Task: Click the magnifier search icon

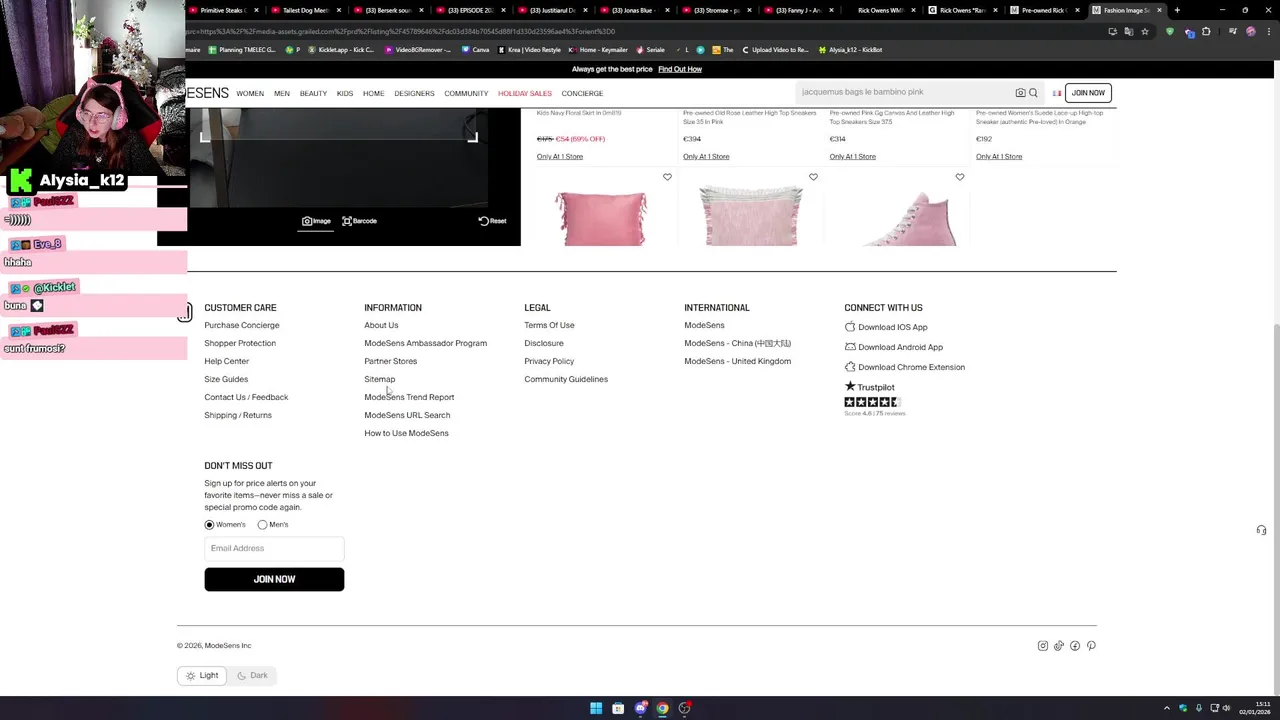Action: click(x=1033, y=93)
